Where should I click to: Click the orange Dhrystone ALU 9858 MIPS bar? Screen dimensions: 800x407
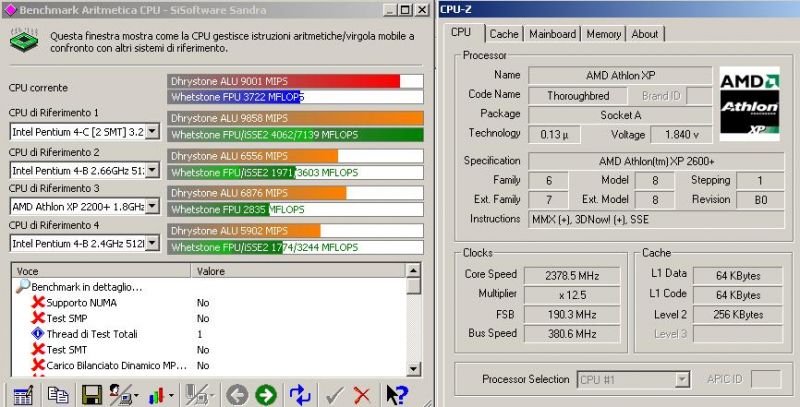(x=295, y=118)
